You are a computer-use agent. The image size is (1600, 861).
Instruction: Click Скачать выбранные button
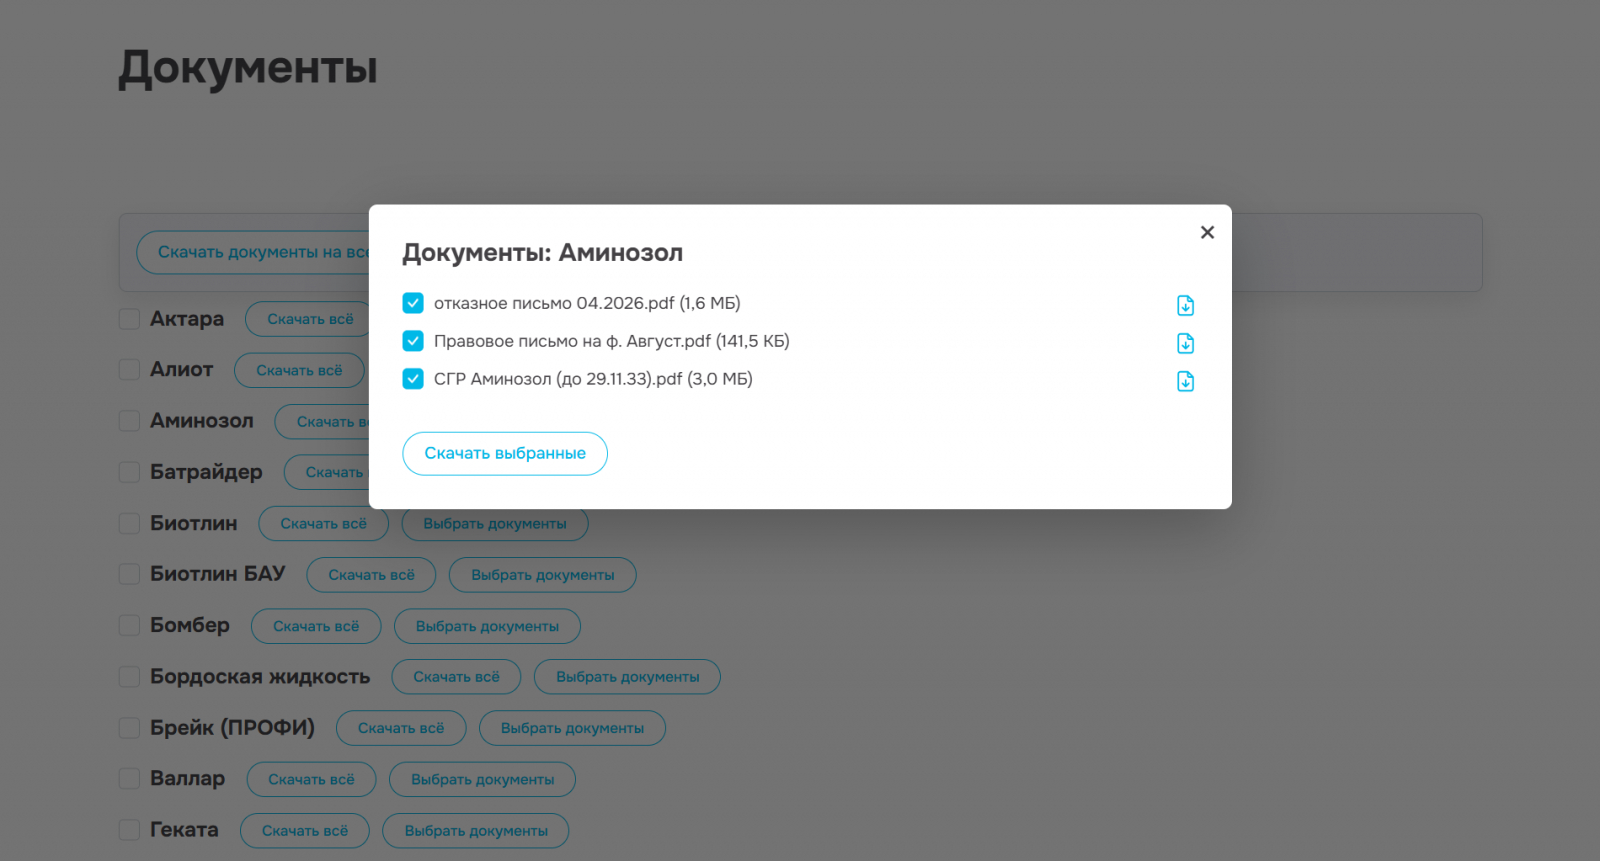click(x=505, y=453)
